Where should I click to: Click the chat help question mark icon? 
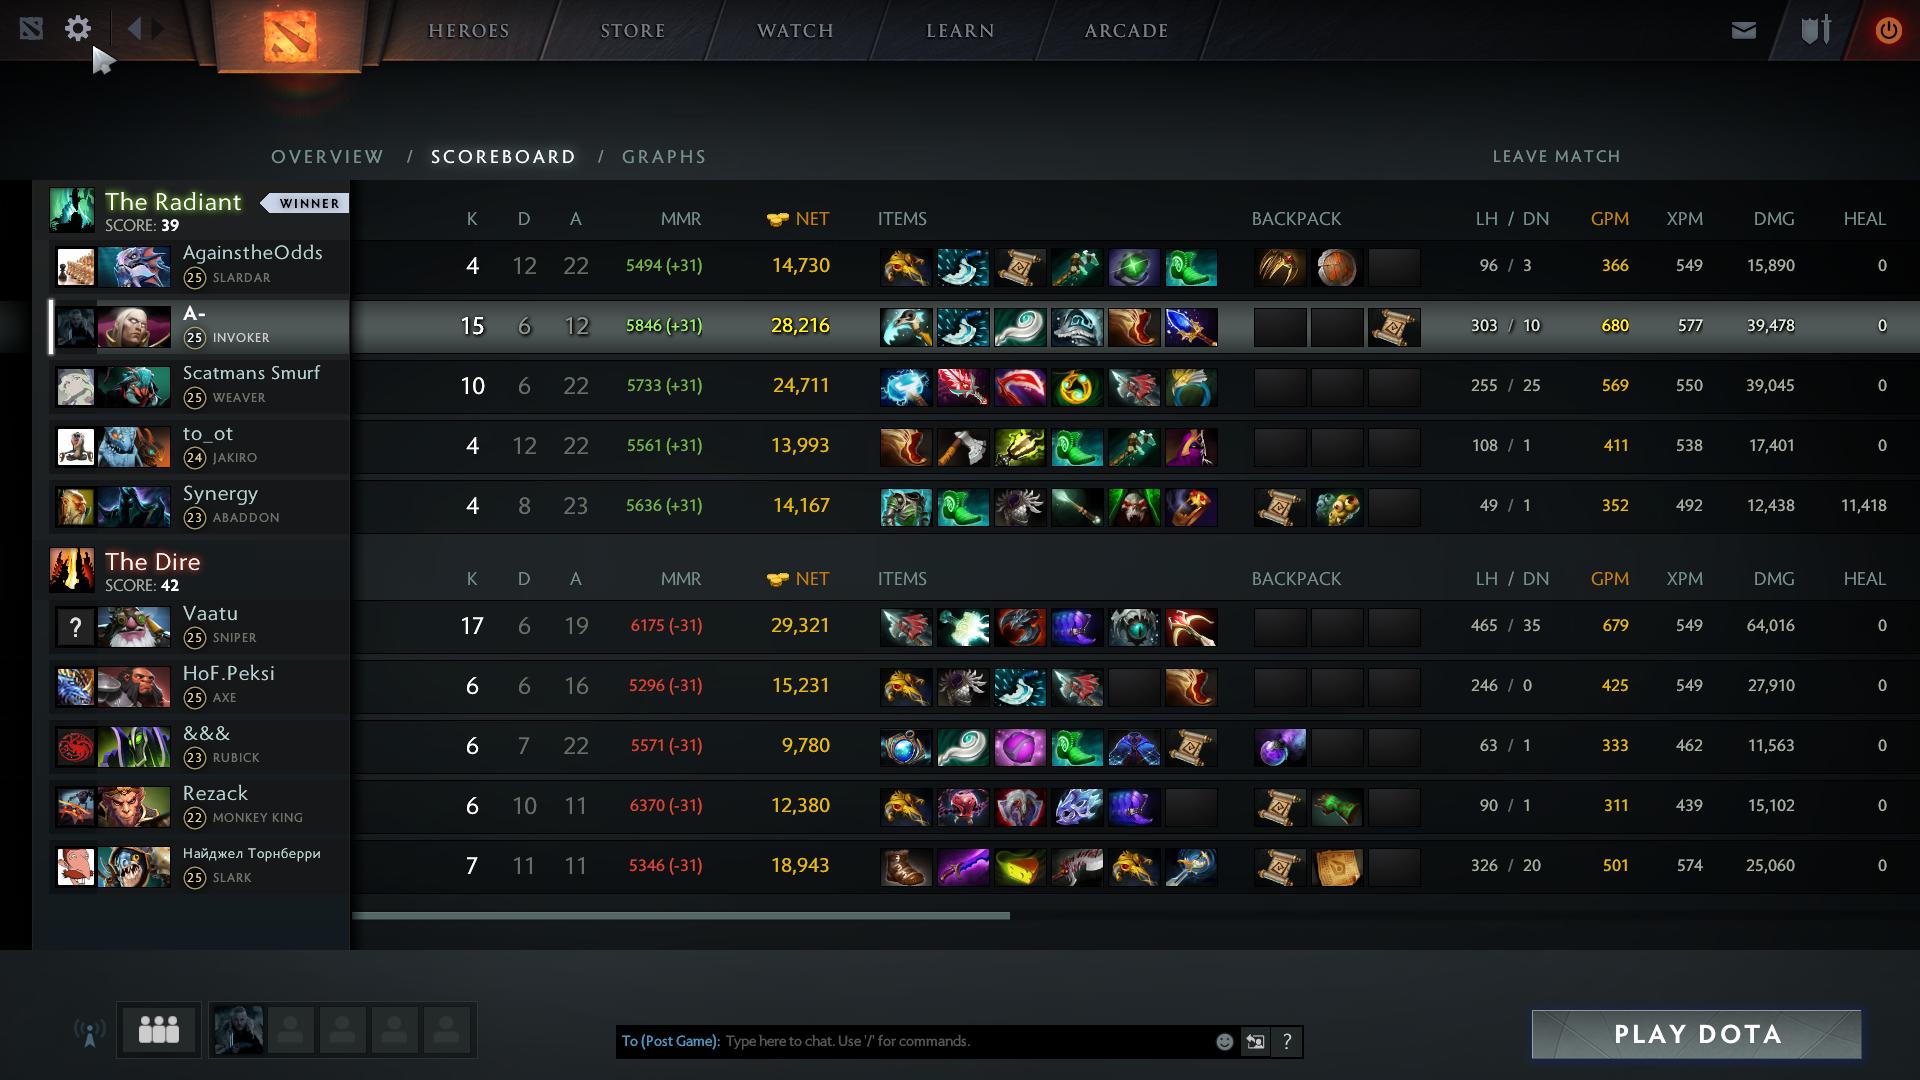(1287, 1042)
